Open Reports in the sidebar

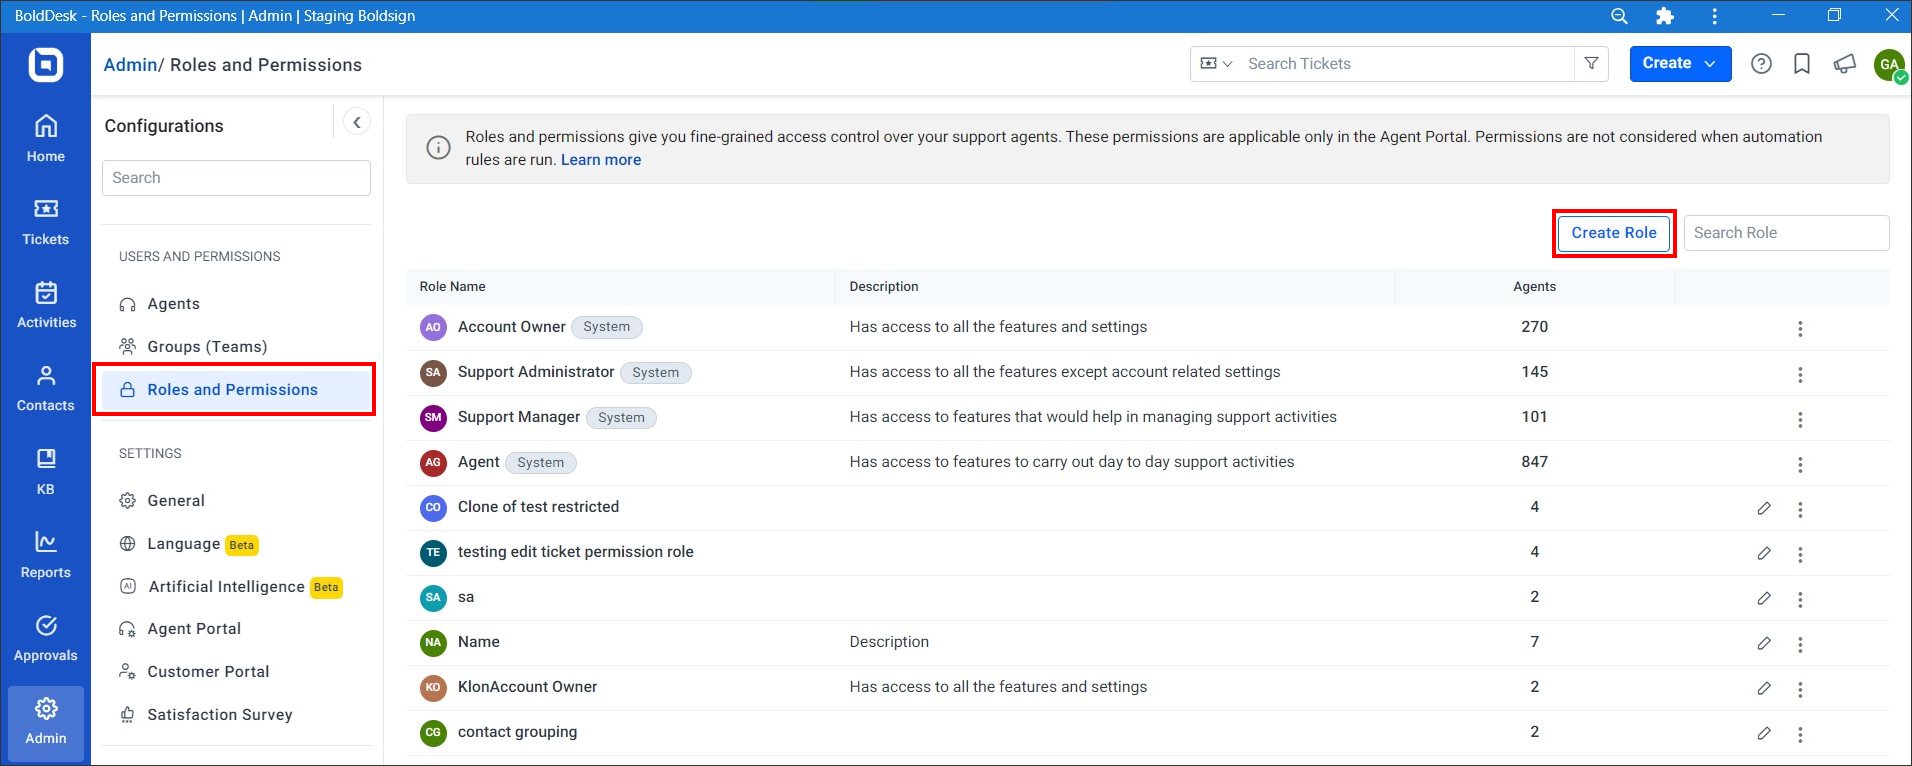(46, 555)
